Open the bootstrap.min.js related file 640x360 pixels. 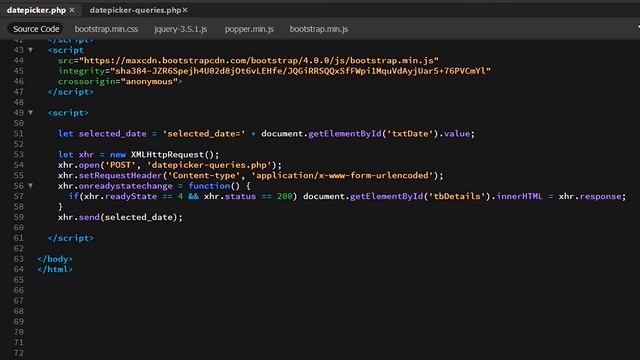pyautogui.click(x=319, y=29)
